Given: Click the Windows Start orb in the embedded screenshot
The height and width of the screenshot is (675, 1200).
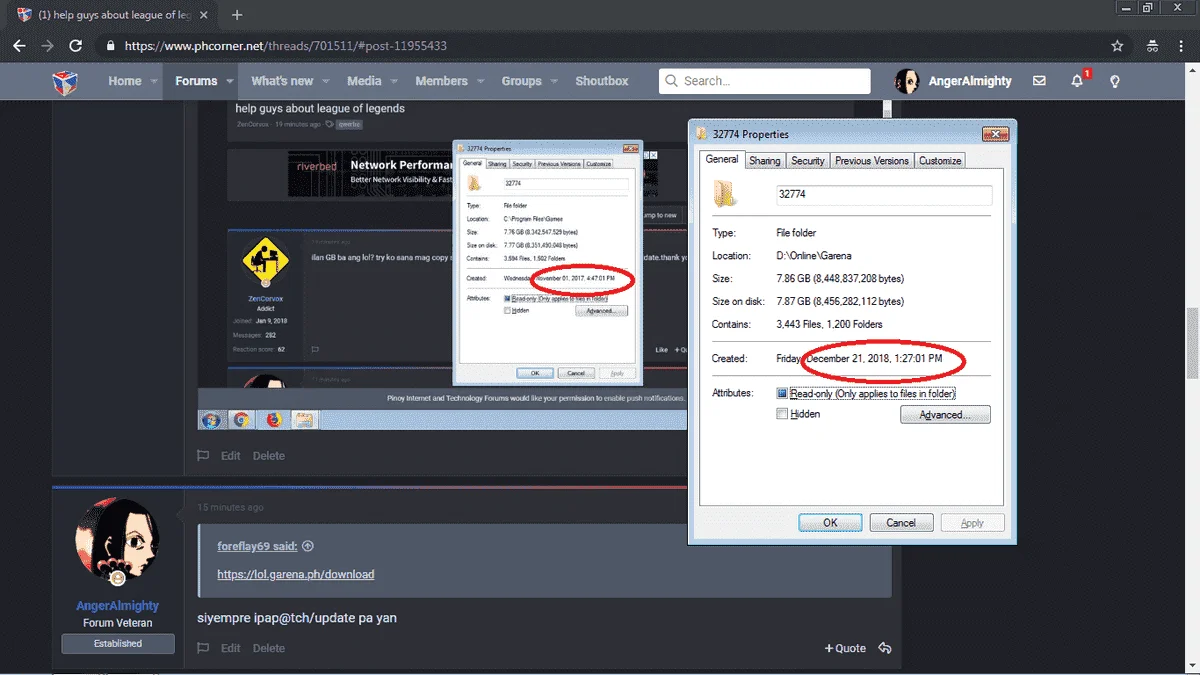Looking at the screenshot, I should 211,420.
